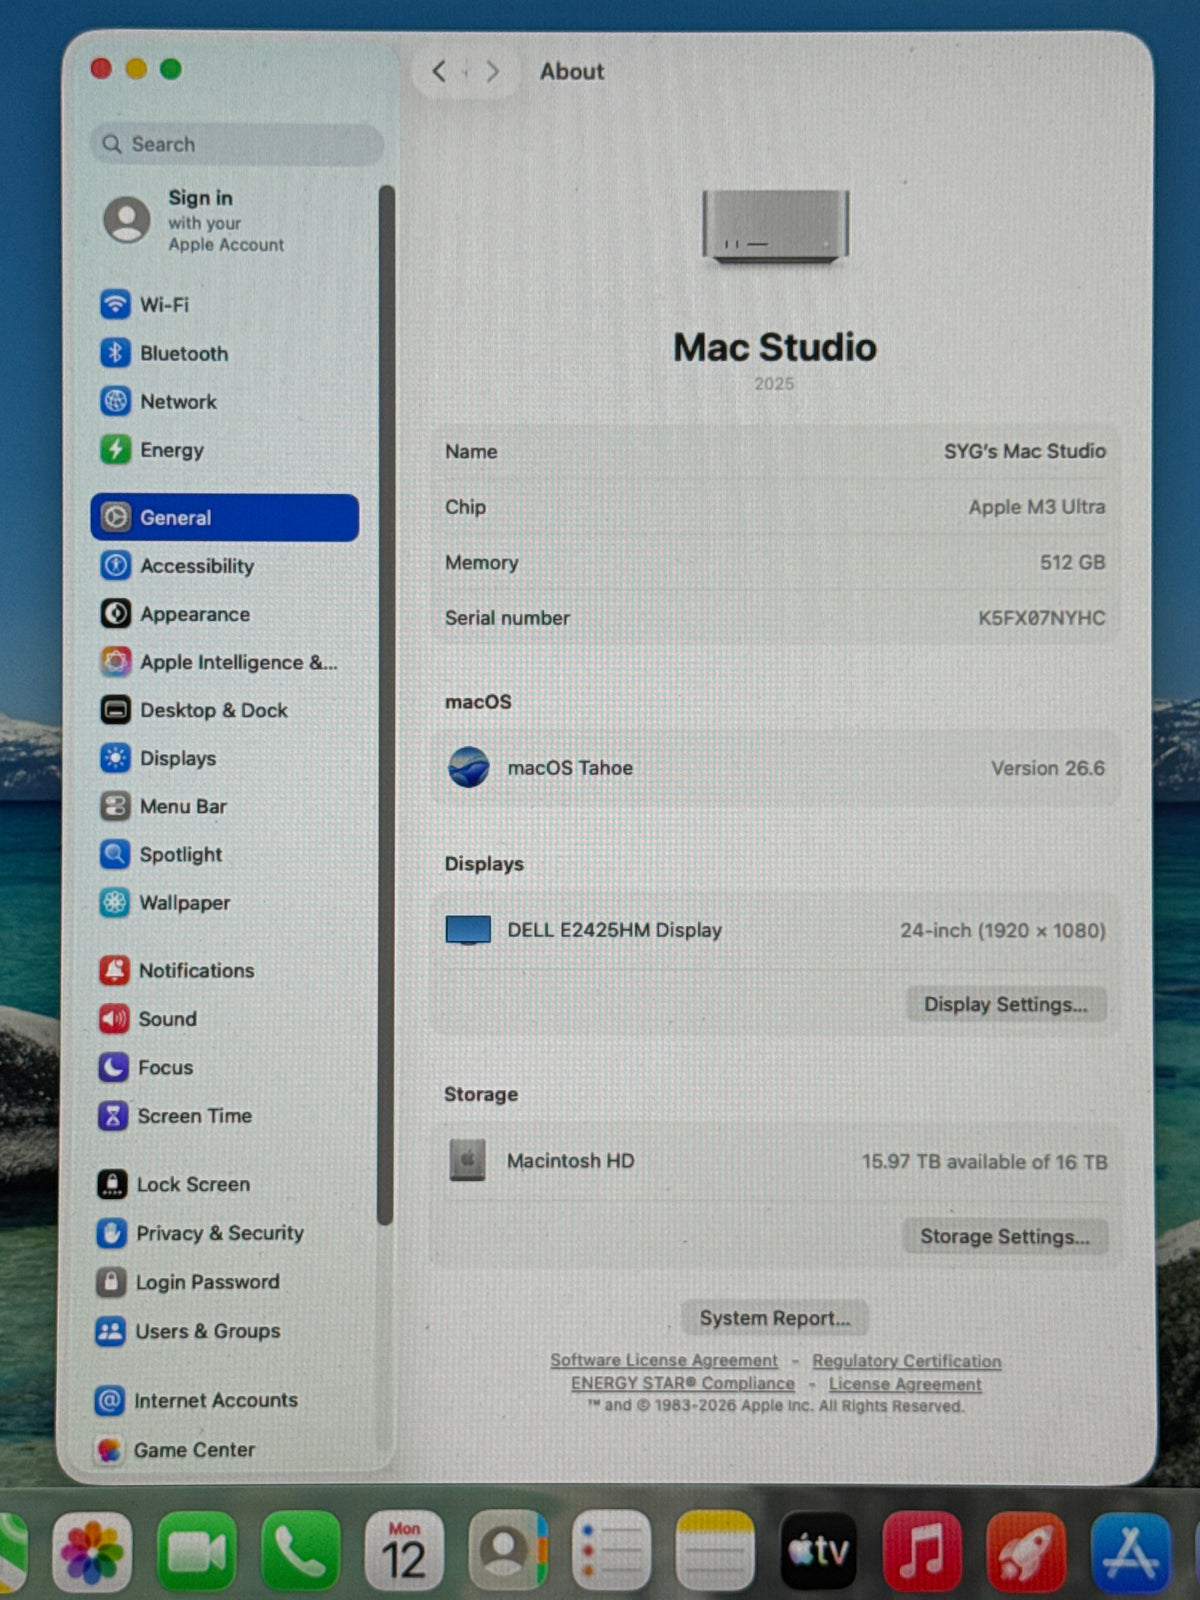Image resolution: width=1200 pixels, height=1600 pixels.
Task: Open Spotlight settings
Action: 161,854
